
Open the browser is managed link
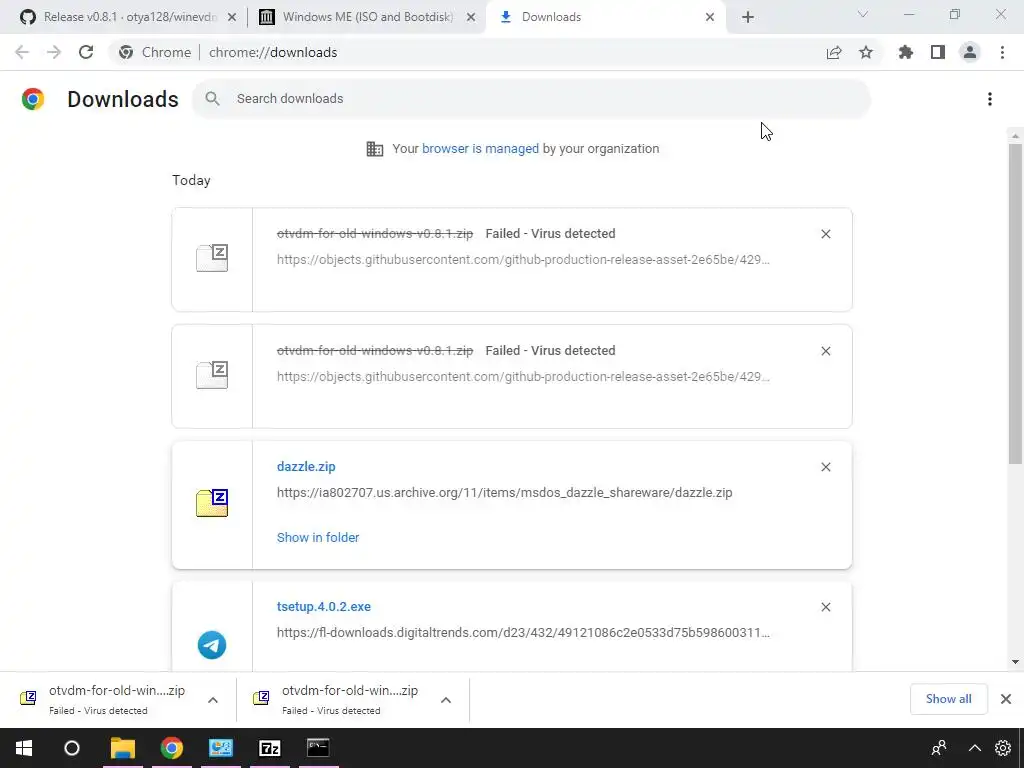[480, 149]
